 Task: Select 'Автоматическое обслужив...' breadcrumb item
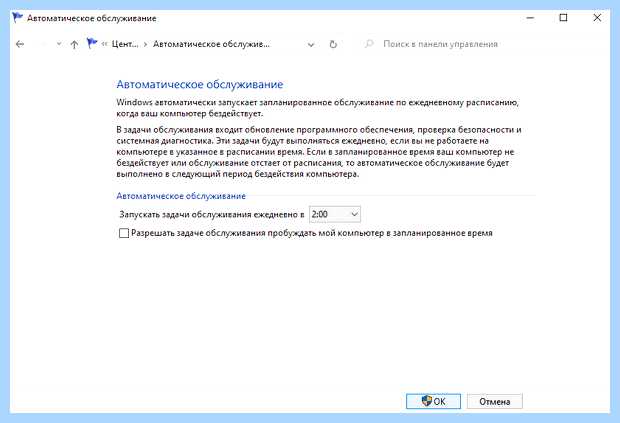click(211, 44)
